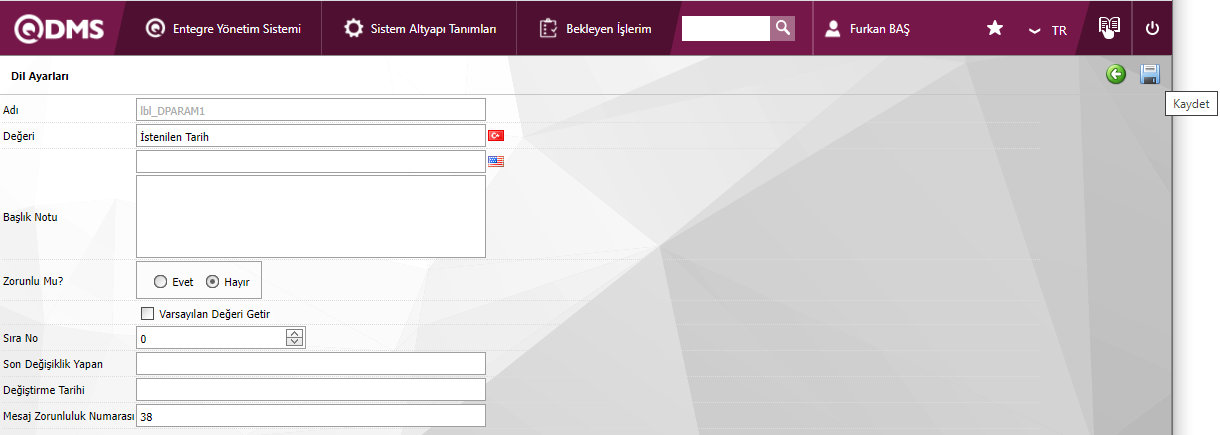
Task: Click the Turkish flag icon
Action: pos(496,135)
